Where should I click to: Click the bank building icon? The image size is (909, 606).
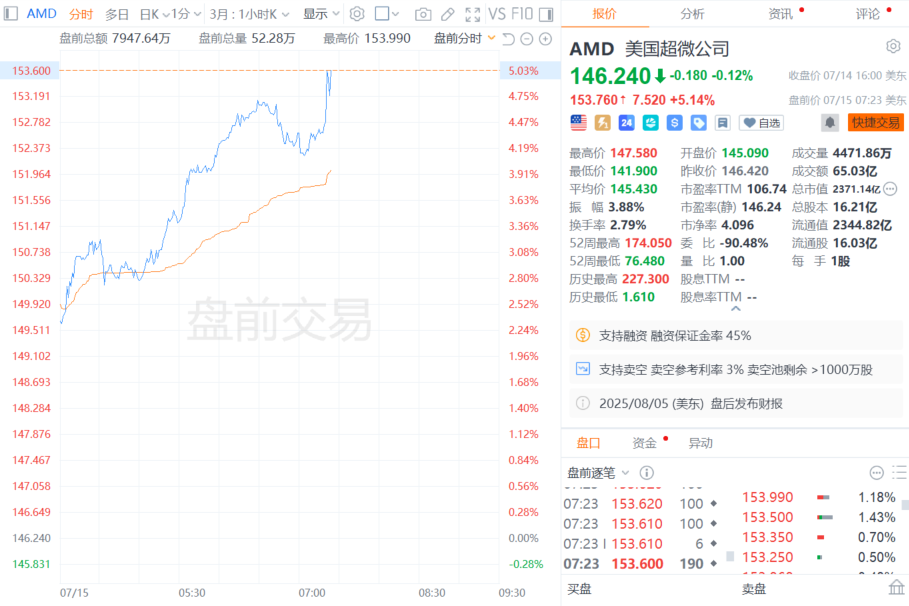[x=896, y=587]
